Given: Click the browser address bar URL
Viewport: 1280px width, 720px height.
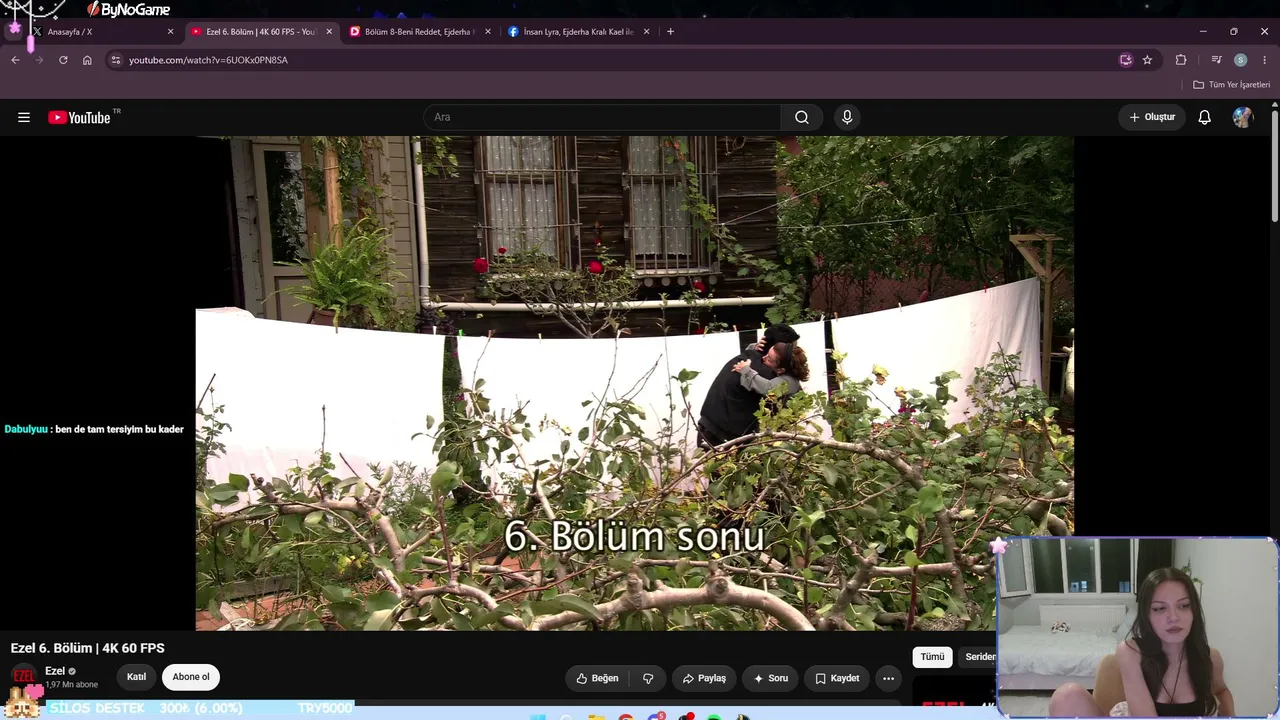Looking at the screenshot, I should [x=208, y=60].
